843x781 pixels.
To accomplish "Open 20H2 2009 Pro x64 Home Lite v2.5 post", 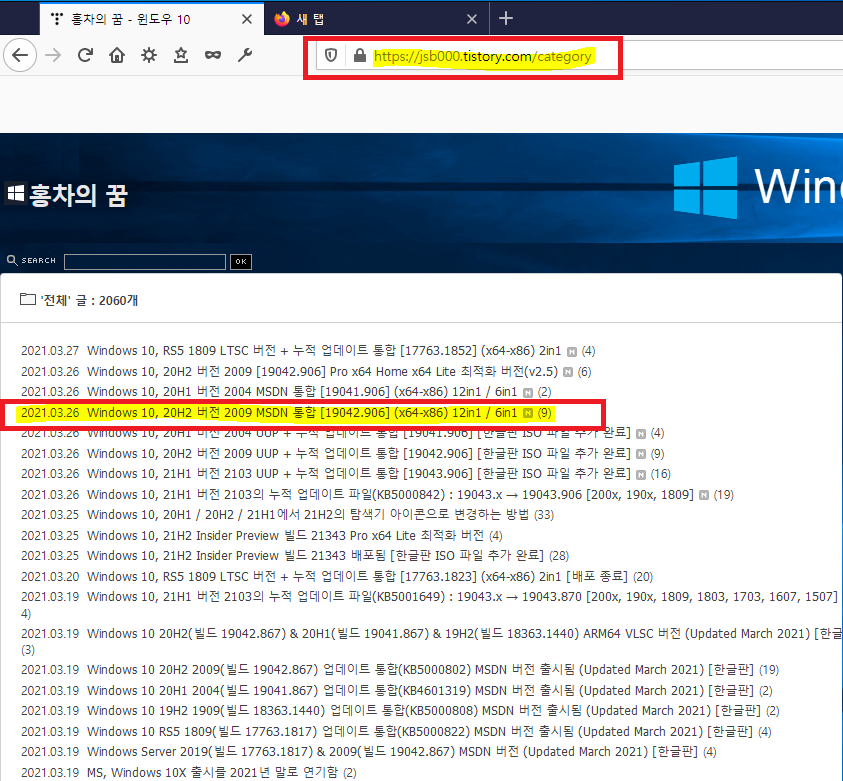I will click(x=323, y=371).
